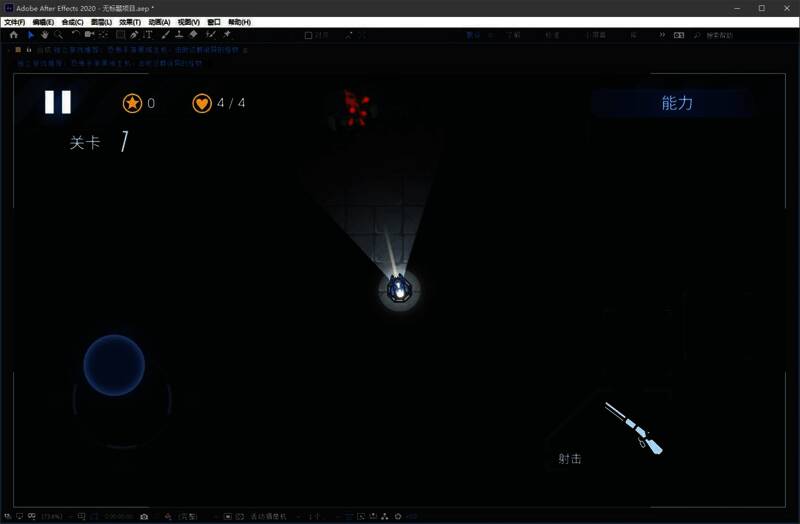
Task: Toggle the snapping checkbox in toolbar
Action: [309, 35]
